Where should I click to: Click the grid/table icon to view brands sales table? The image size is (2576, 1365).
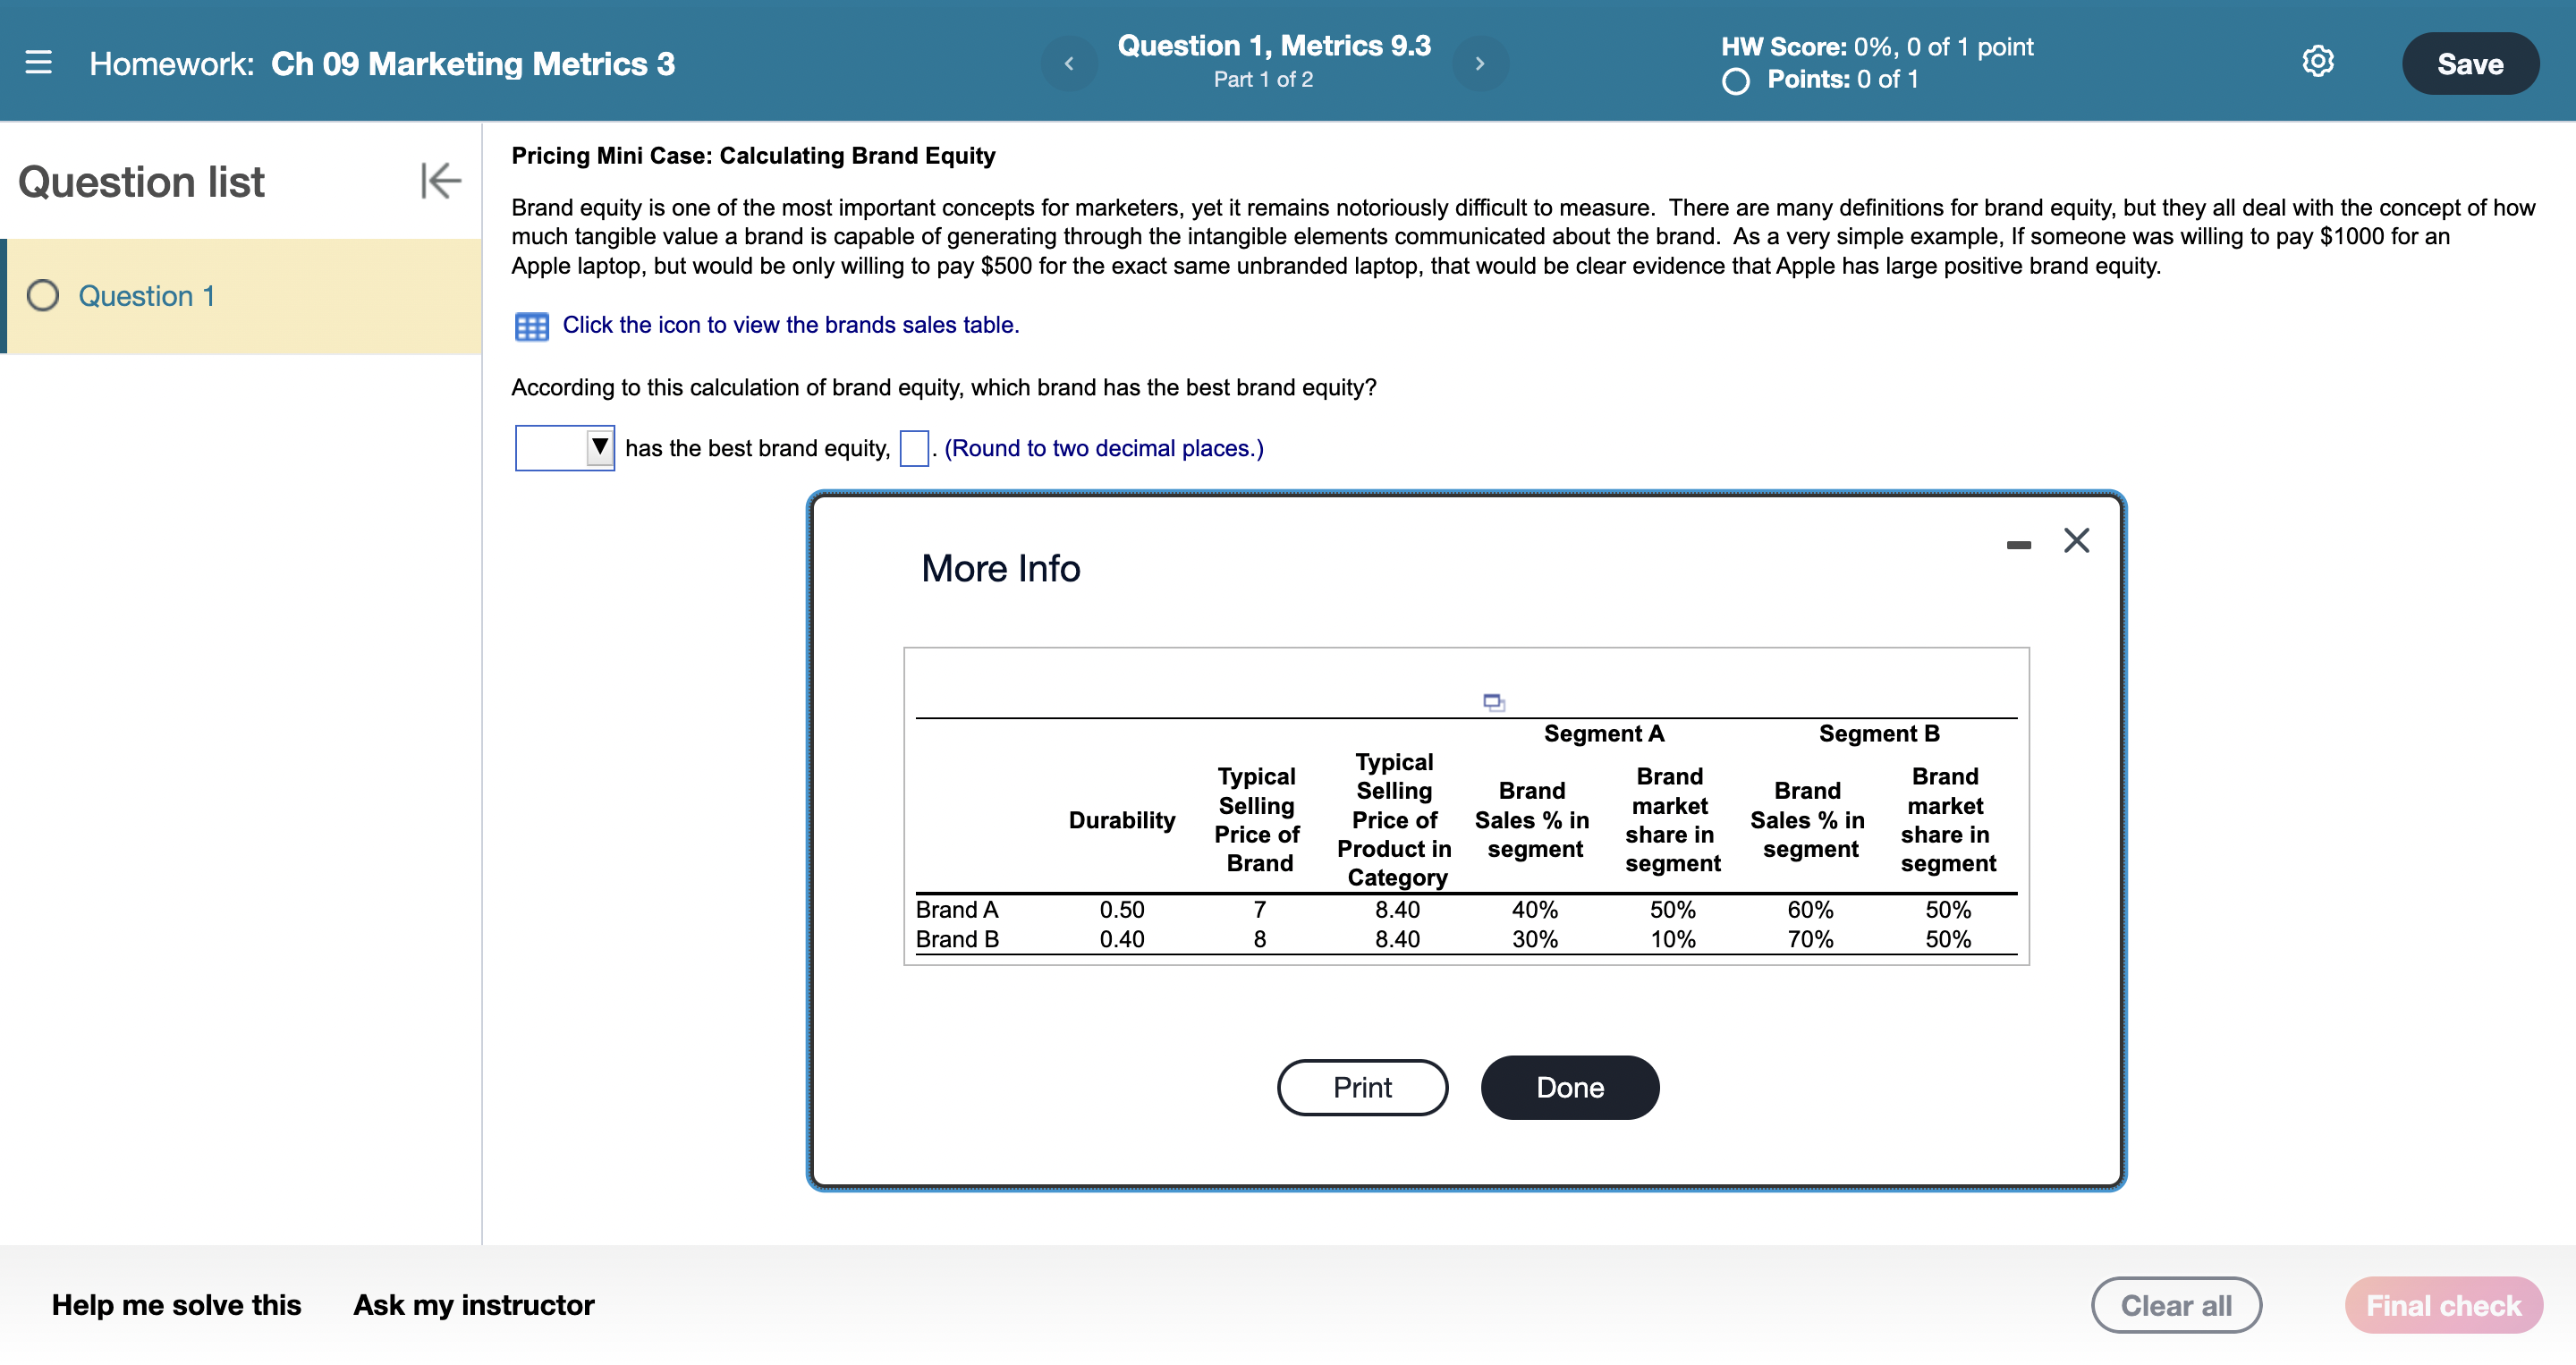(530, 324)
